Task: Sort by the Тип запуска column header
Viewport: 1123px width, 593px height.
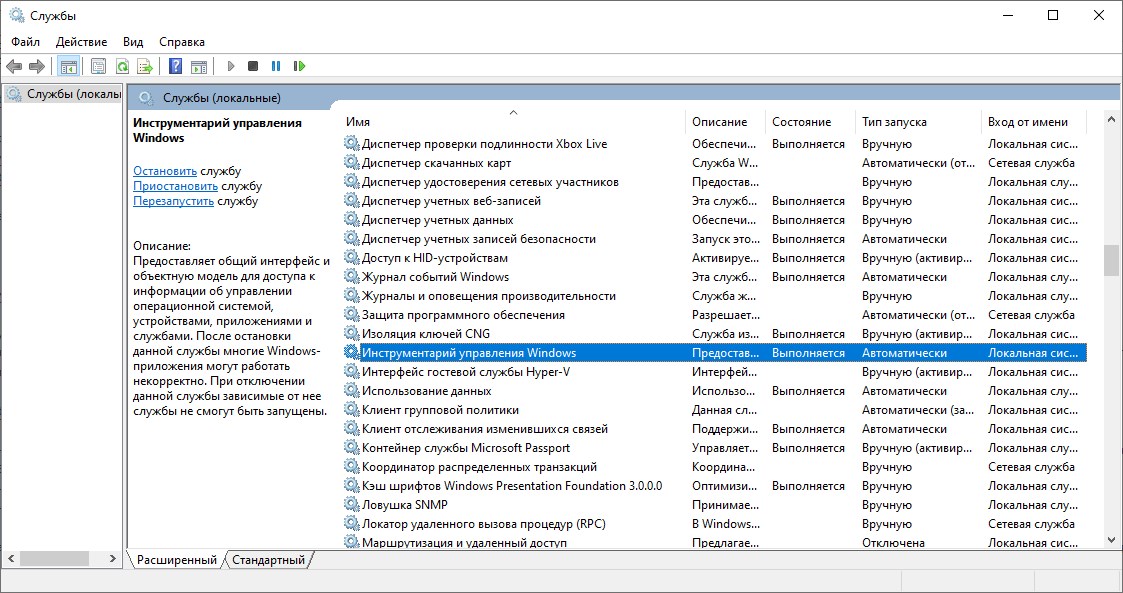Action: pyautogui.click(x=894, y=122)
